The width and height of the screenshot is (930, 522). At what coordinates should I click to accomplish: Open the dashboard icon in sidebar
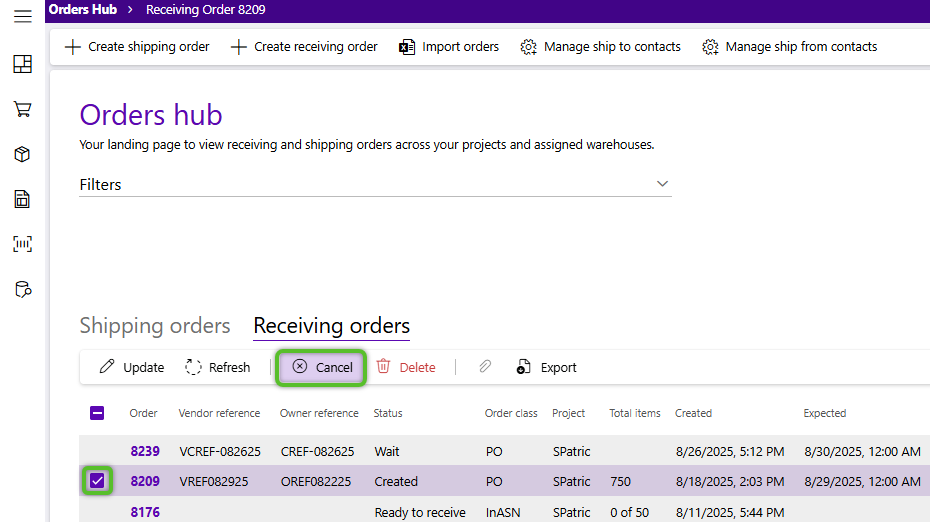point(22,65)
